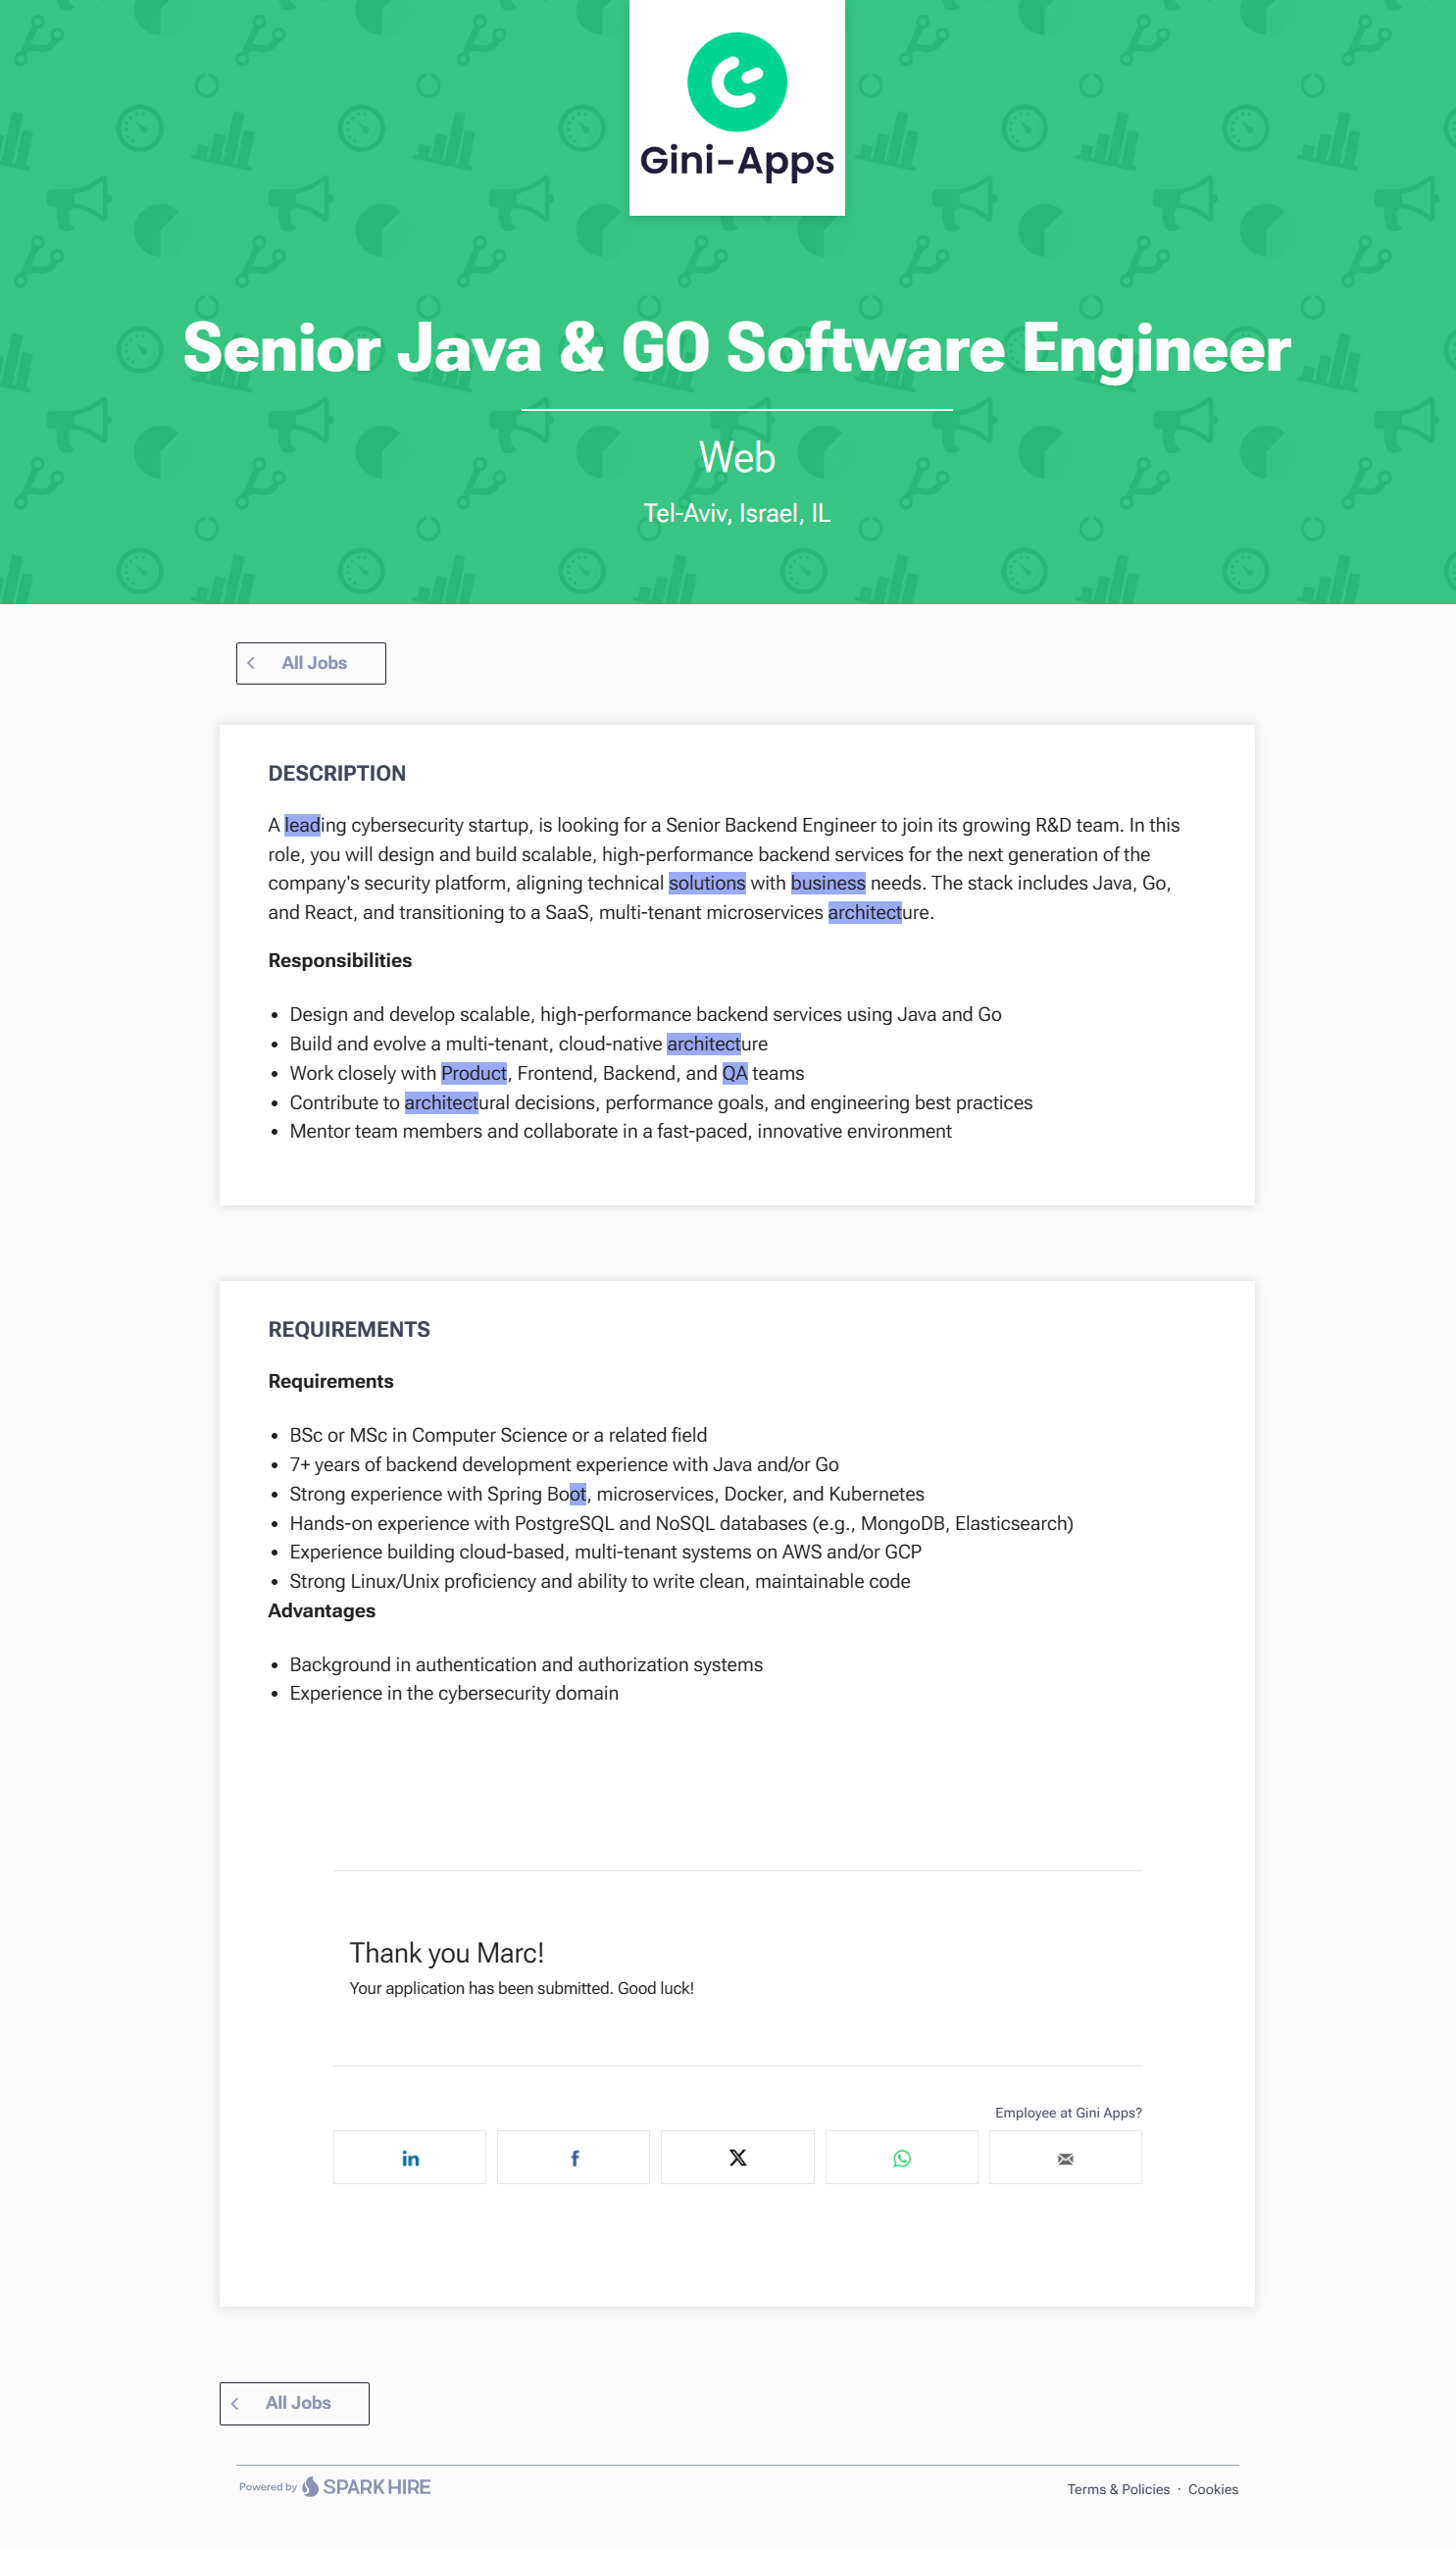Screen dimensions: 1456x2550
Task: Open Terms & Policies link
Action: (x=1117, y=2489)
